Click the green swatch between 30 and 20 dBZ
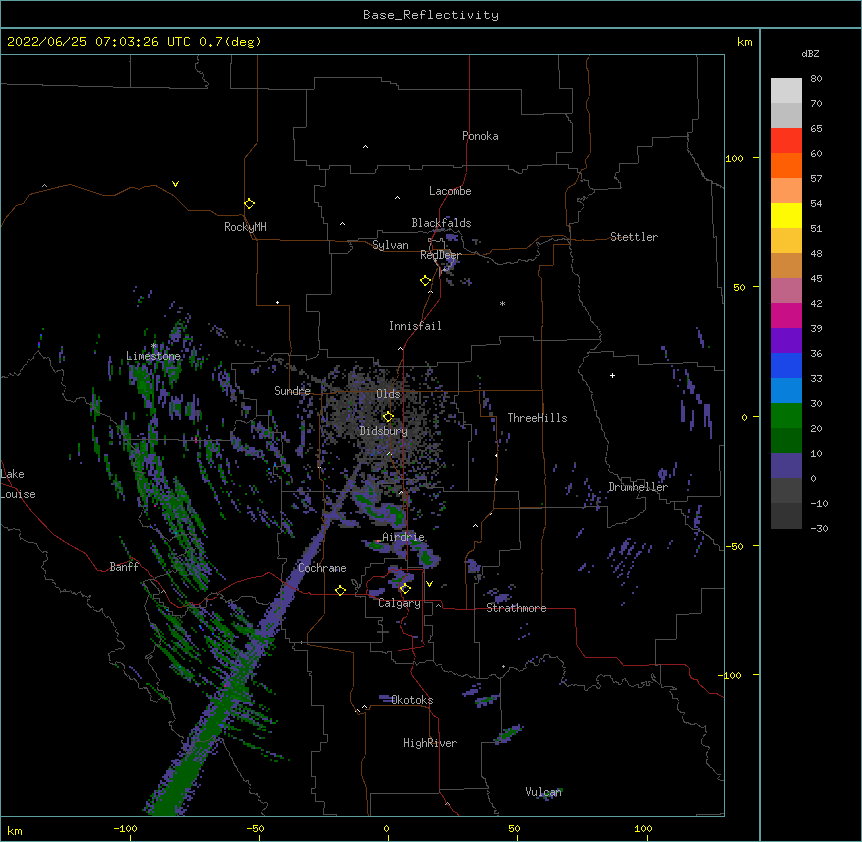The width and height of the screenshot is (862, 842). click(786, 416)
